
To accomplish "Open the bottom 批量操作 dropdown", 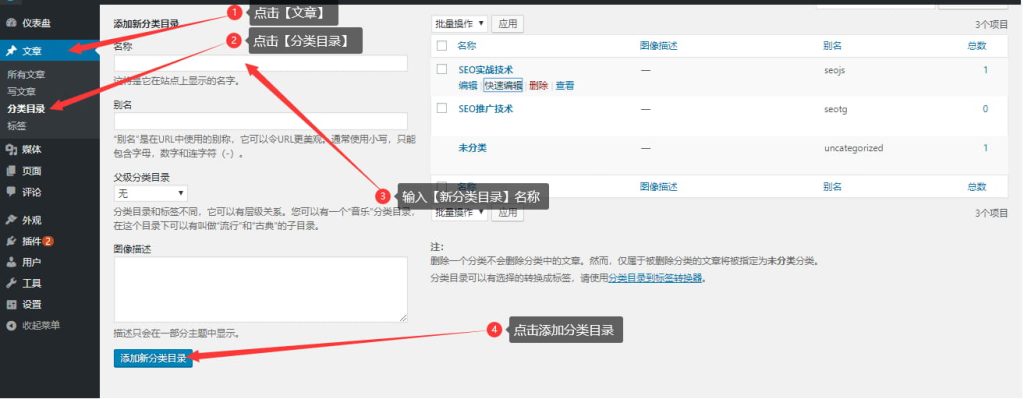I will point(459,213).
